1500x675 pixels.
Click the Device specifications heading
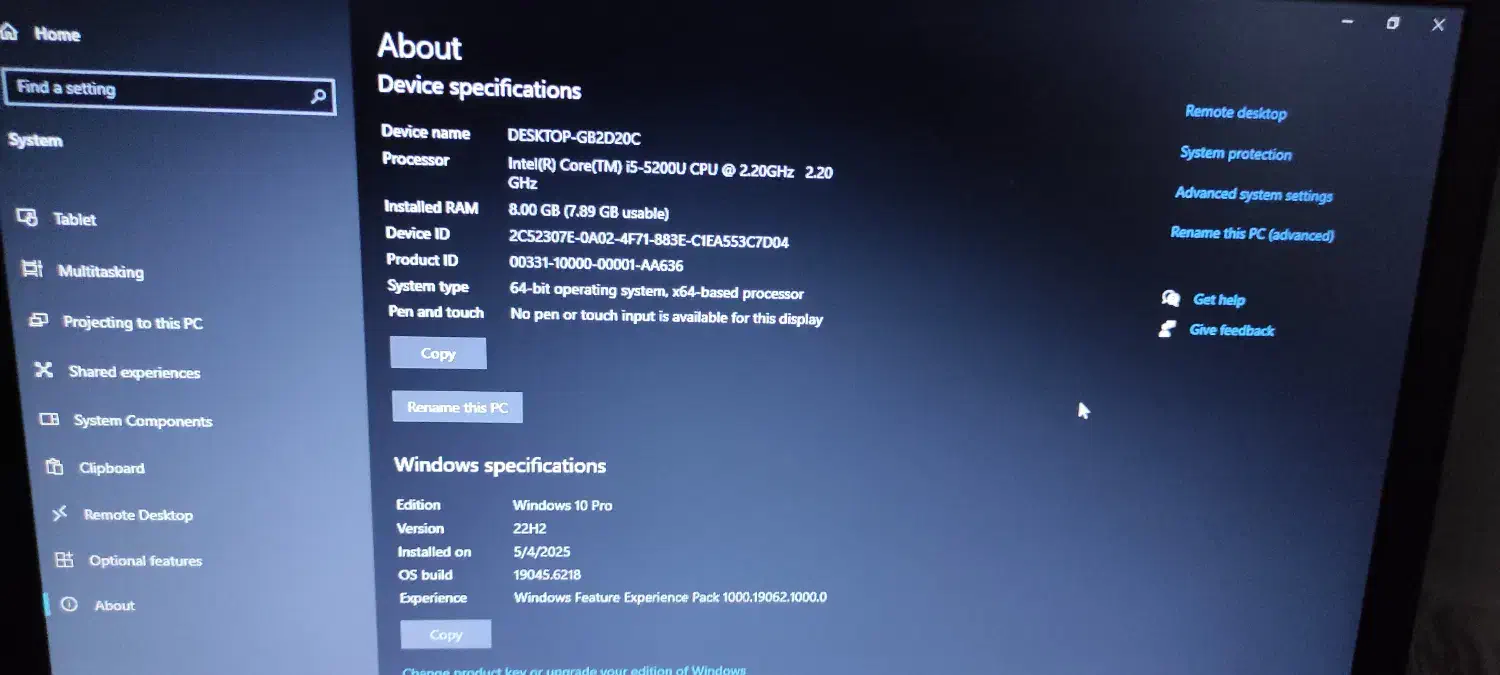479,88
